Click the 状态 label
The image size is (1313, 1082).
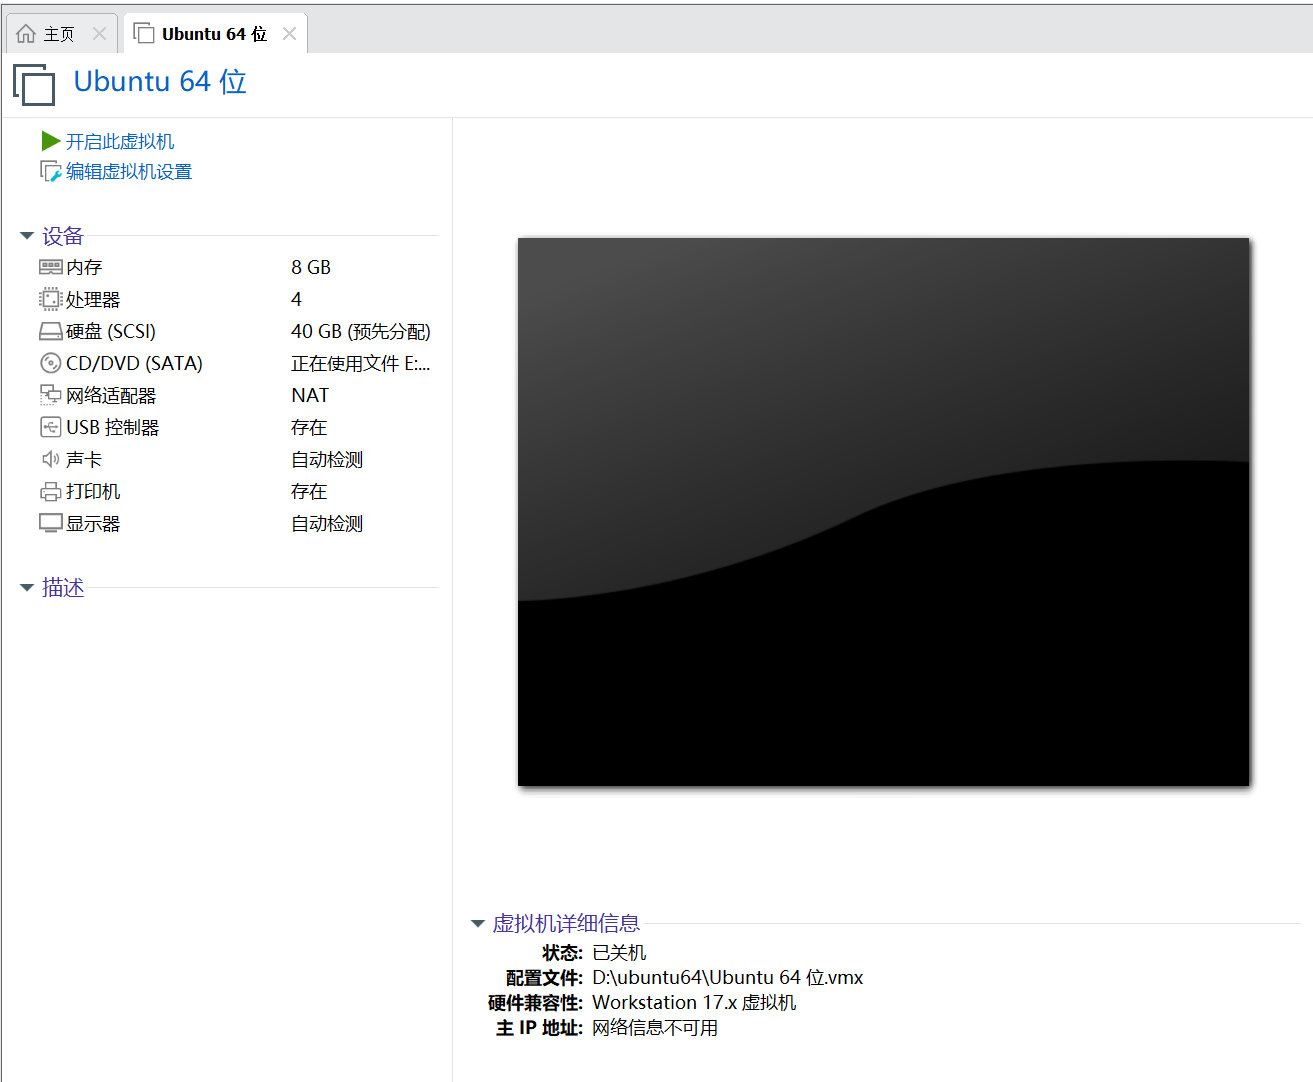point(562,952)
